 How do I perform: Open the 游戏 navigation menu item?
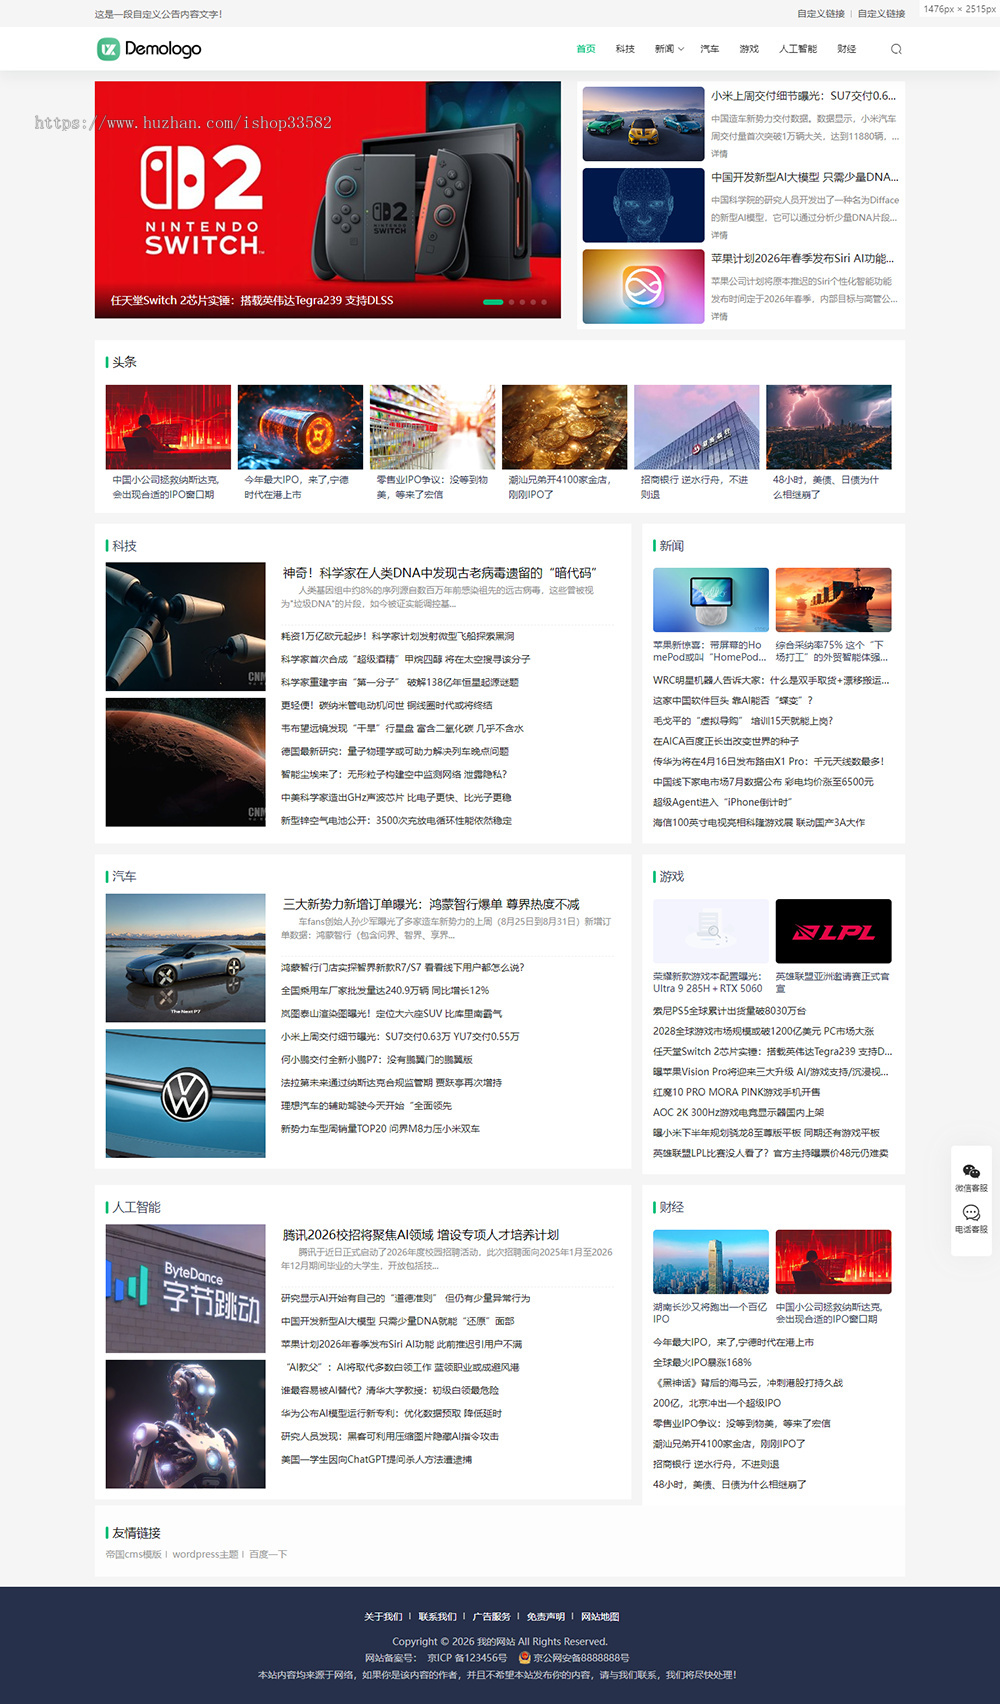[x=749, y=49]
